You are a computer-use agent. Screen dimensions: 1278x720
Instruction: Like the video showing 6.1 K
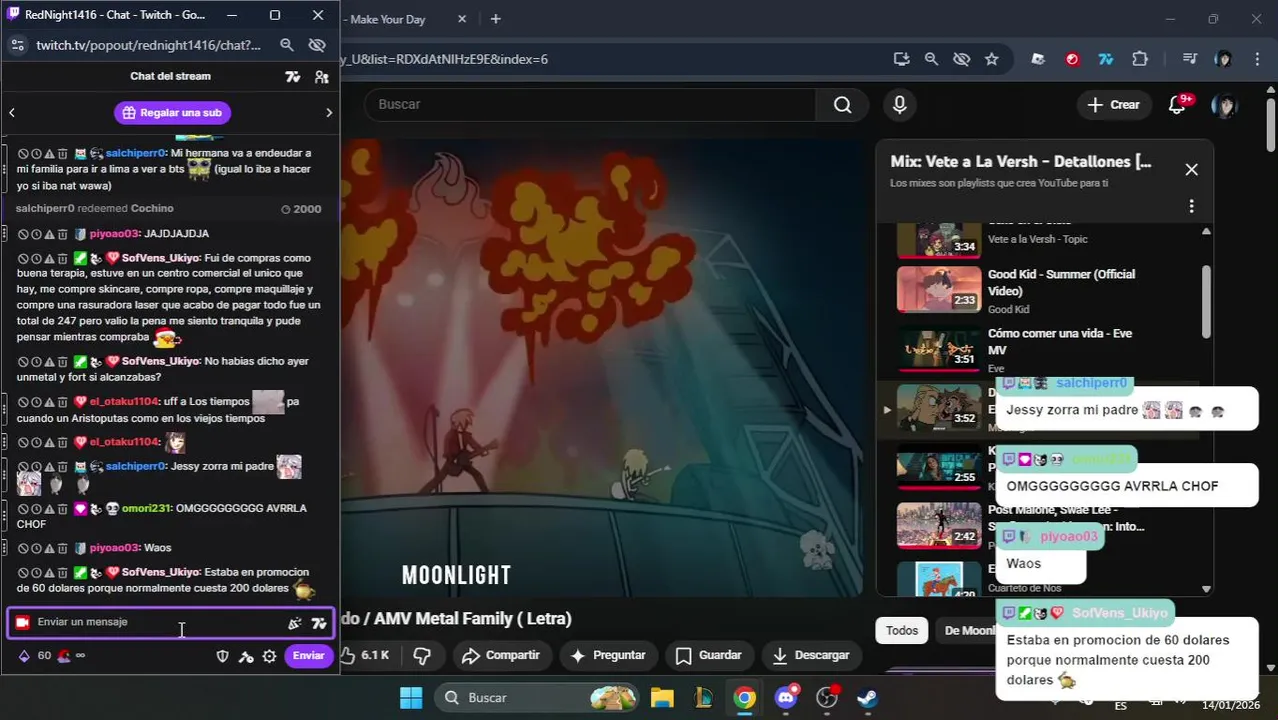click(x=364, y=655)
